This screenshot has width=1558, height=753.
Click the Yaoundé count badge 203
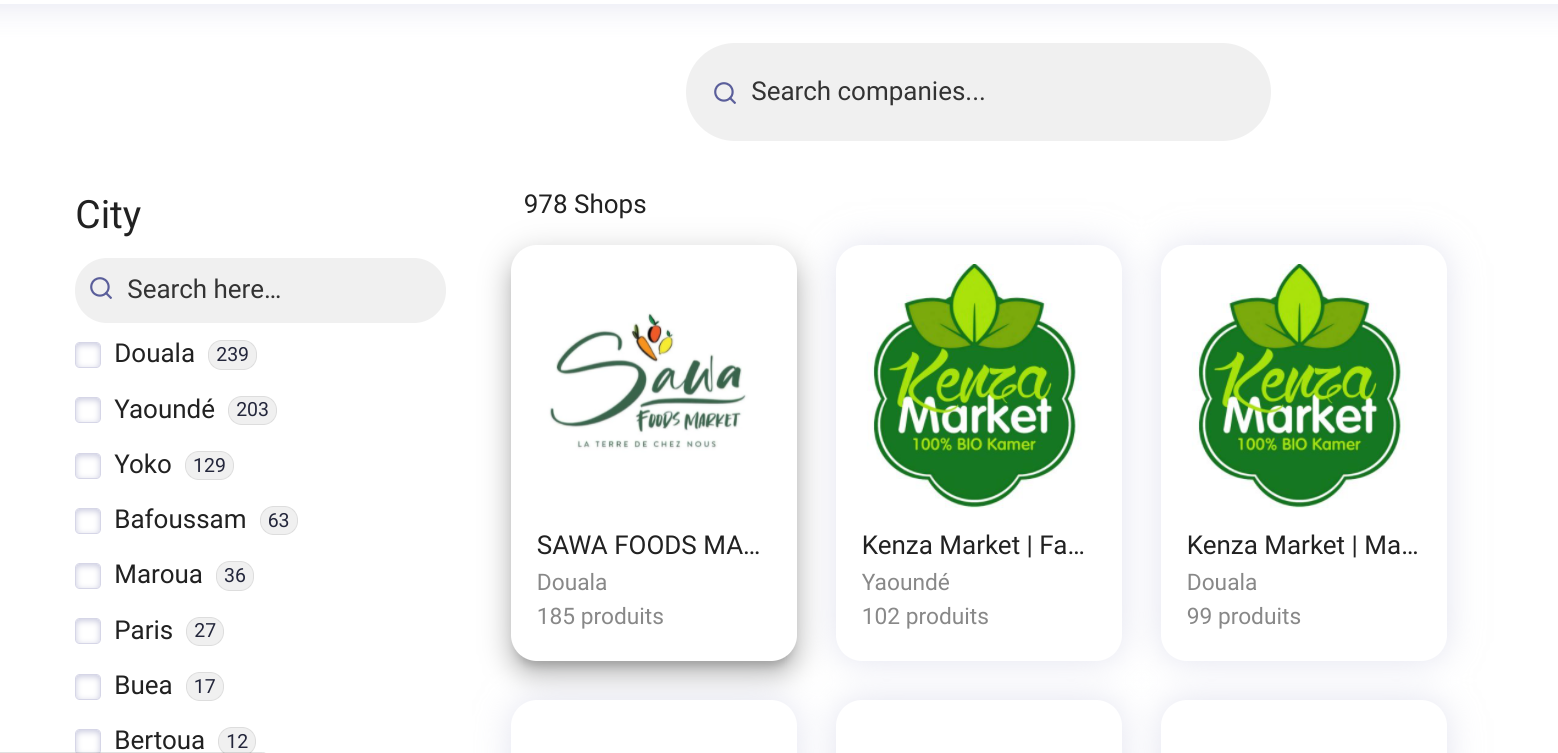tap(252, 410)
